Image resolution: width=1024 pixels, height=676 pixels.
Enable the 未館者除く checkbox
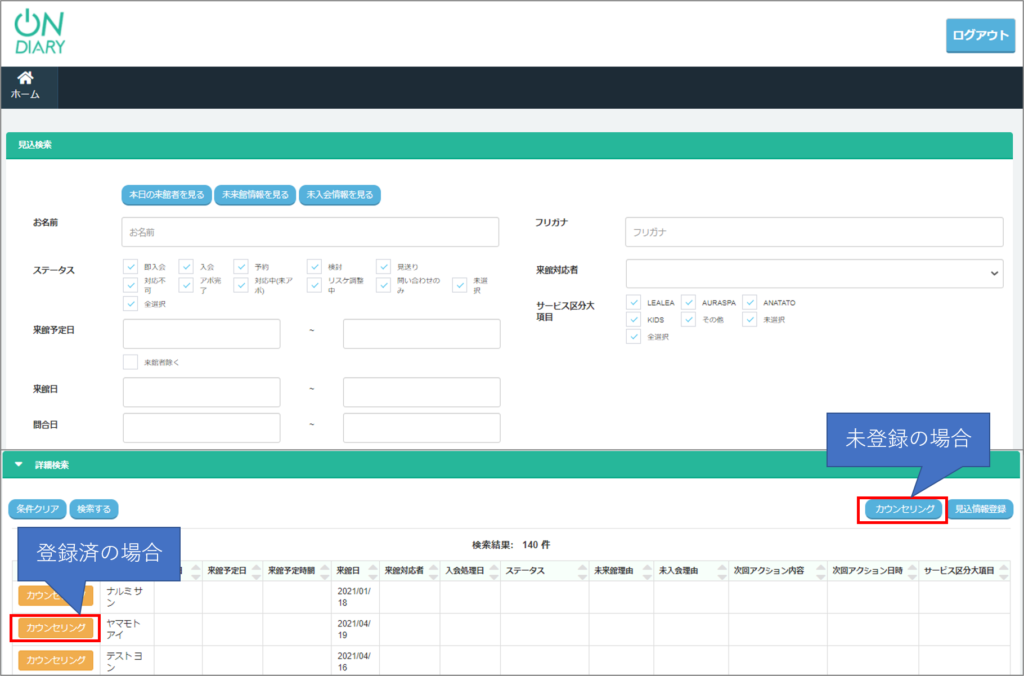131,362
